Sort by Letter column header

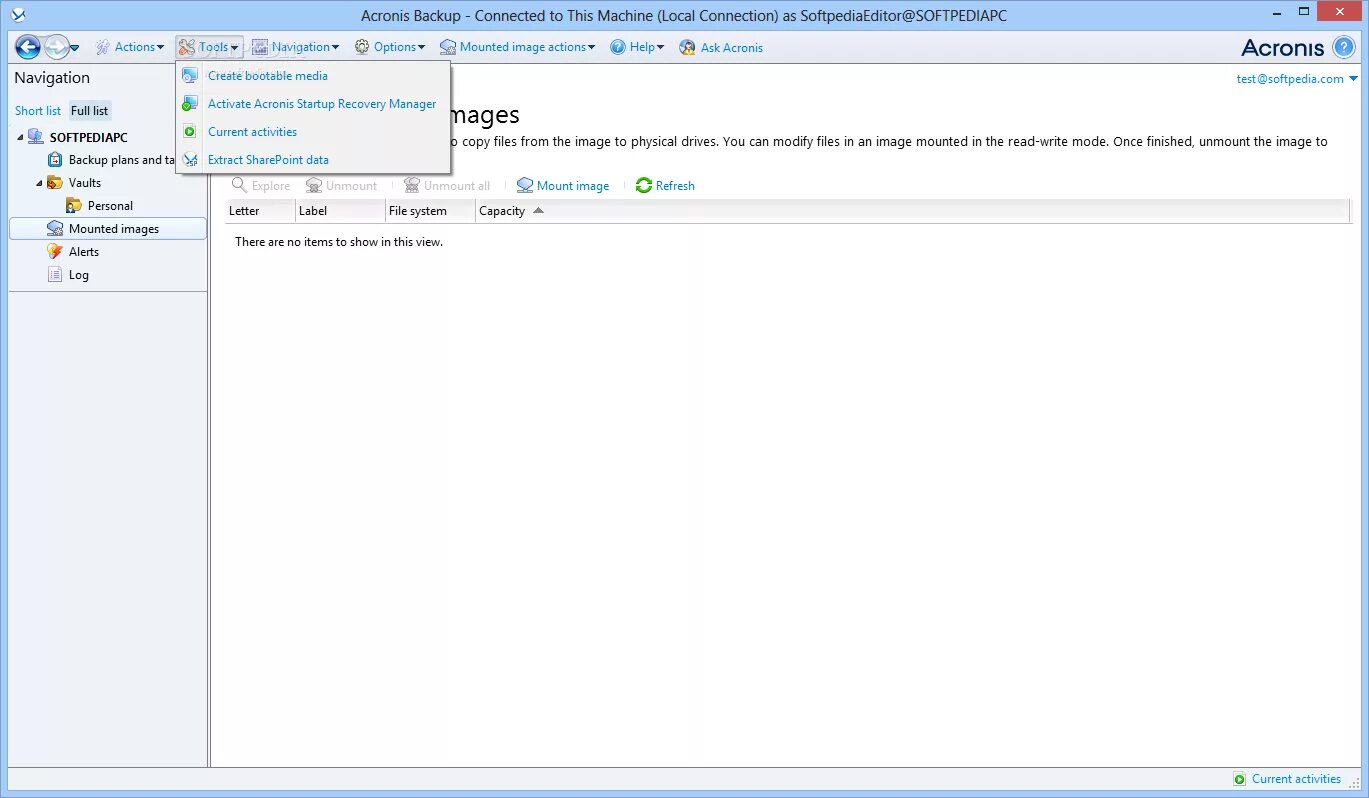click(x=260, y=211)
